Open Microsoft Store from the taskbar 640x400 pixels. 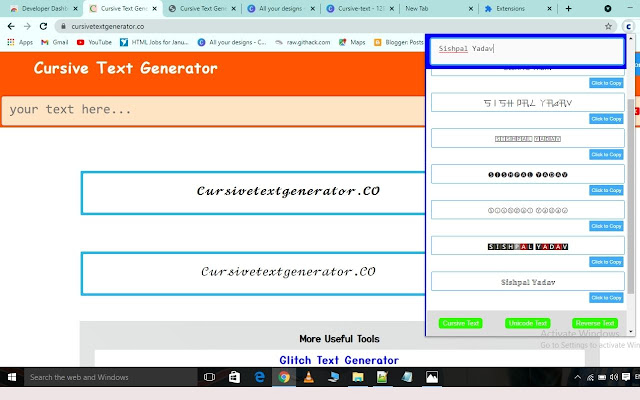234,377
